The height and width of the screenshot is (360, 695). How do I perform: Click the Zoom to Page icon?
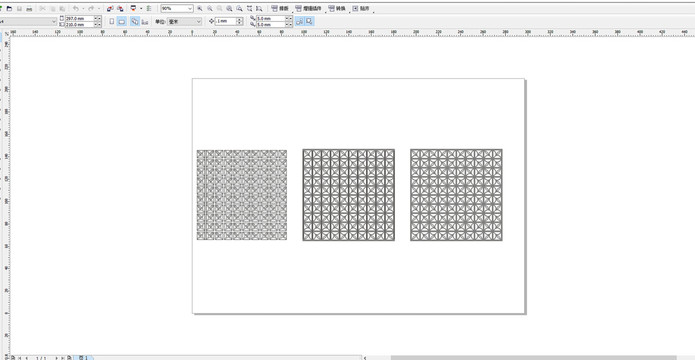pyautogui.click(x=239, y=8)
